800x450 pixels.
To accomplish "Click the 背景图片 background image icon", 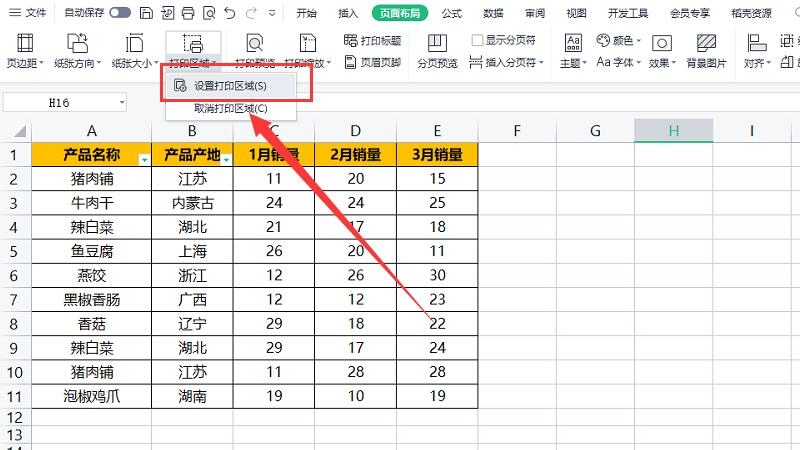I will [707, 43].
